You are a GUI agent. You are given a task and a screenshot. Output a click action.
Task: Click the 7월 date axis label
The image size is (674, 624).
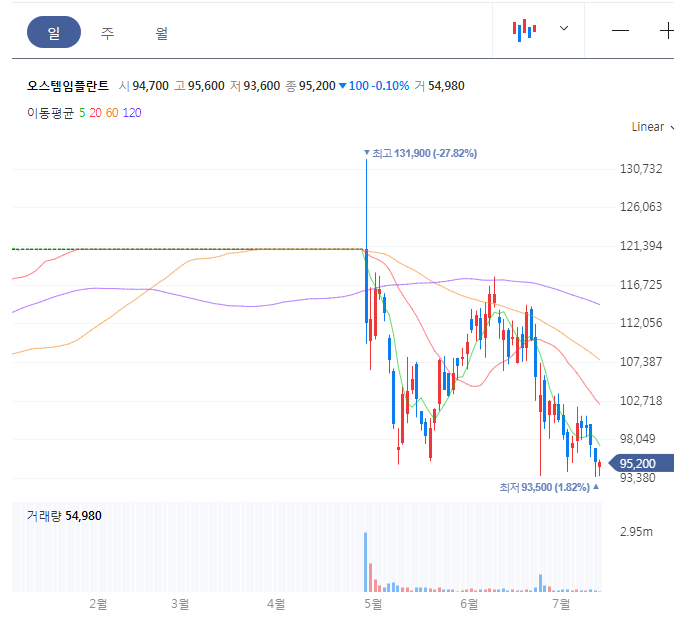click(x=561, y=604)
